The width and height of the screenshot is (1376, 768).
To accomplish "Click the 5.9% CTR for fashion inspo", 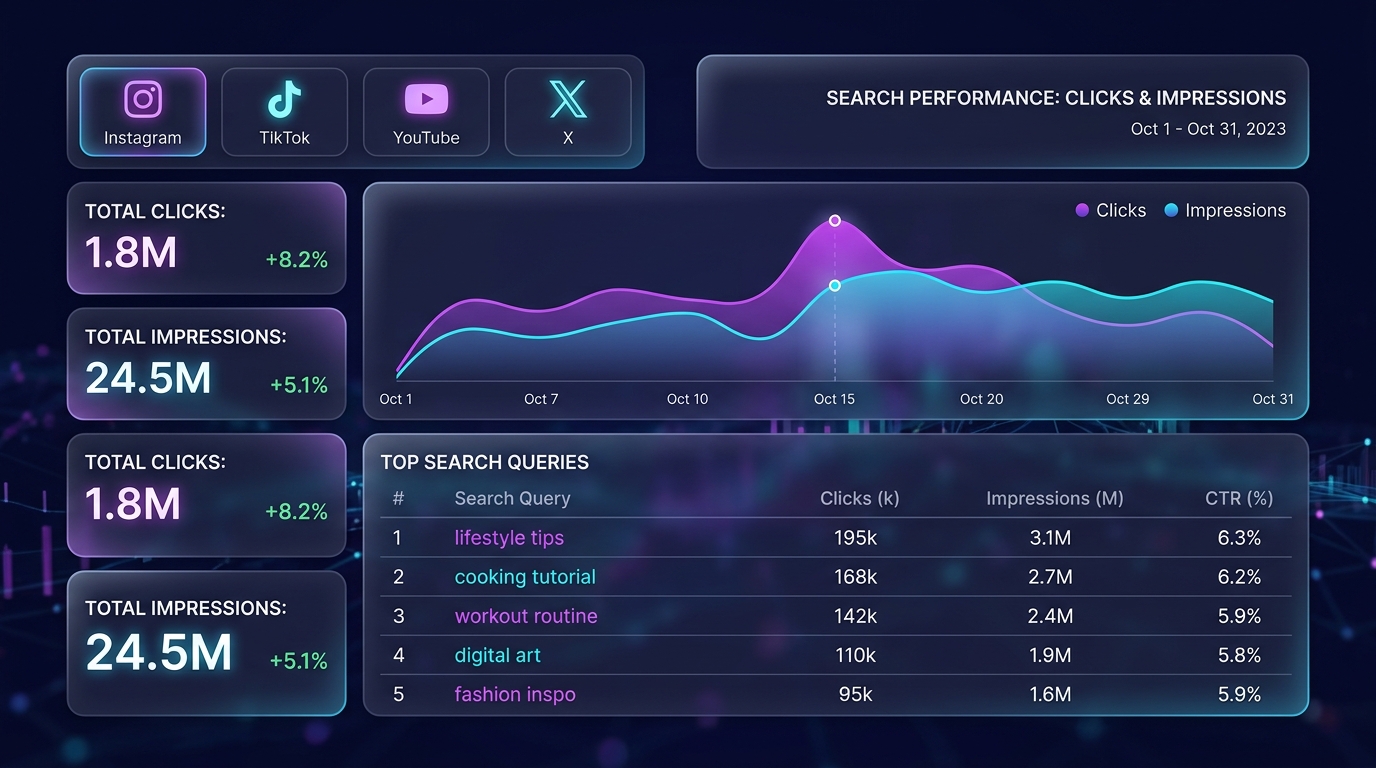I will pyautogui.click(x=1239, y=694).
